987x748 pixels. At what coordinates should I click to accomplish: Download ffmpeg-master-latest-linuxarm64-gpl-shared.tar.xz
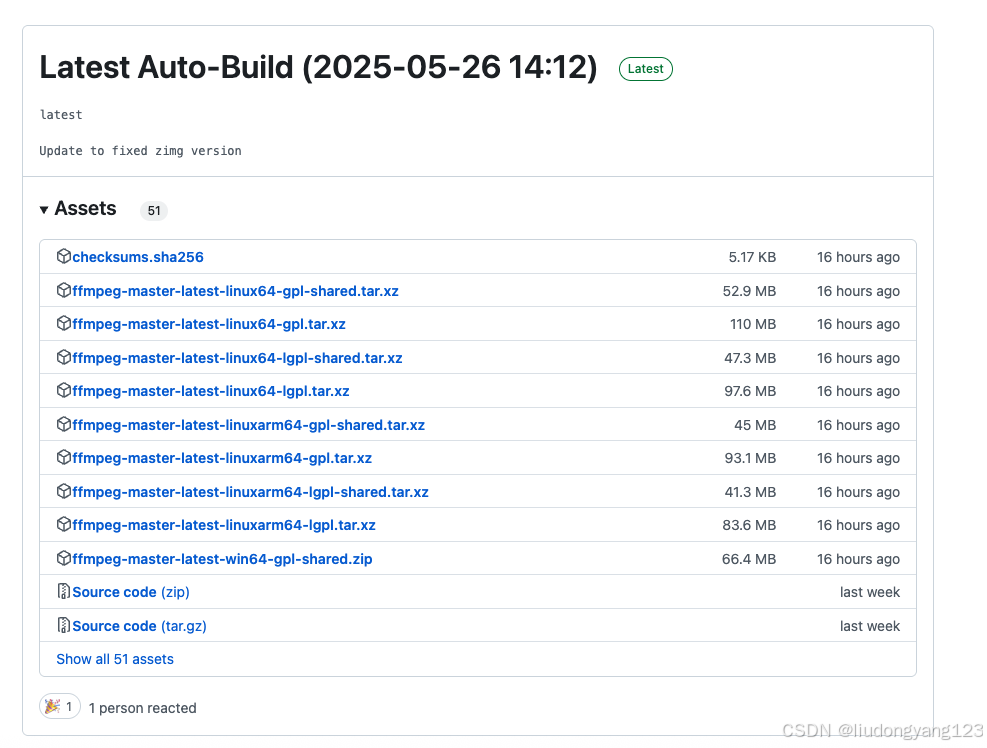pos(249,425)
